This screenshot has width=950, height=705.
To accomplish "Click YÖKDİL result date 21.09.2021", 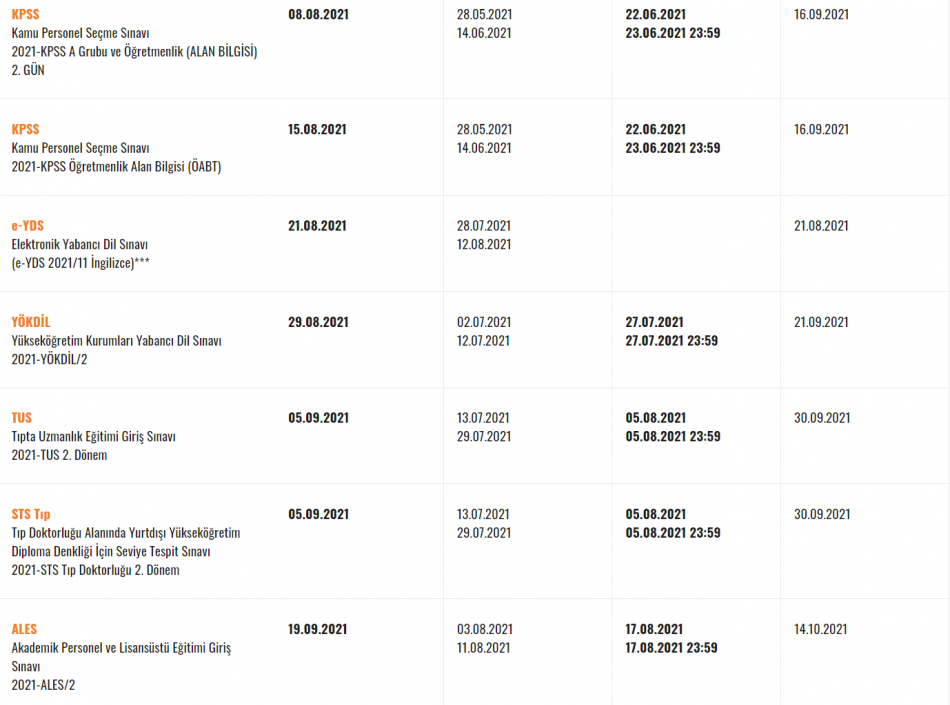I will [x=822, y=322].
